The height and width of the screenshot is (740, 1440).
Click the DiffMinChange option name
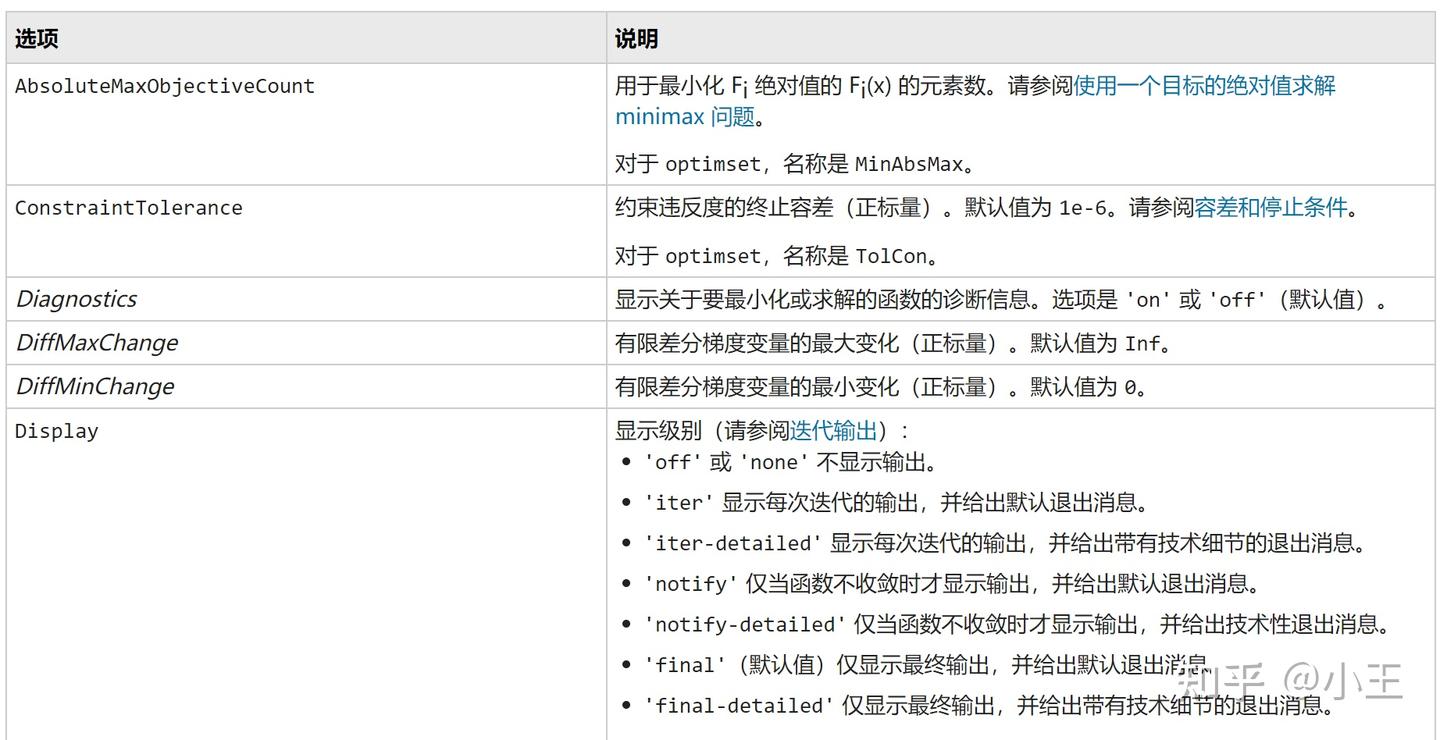point(94,387)
